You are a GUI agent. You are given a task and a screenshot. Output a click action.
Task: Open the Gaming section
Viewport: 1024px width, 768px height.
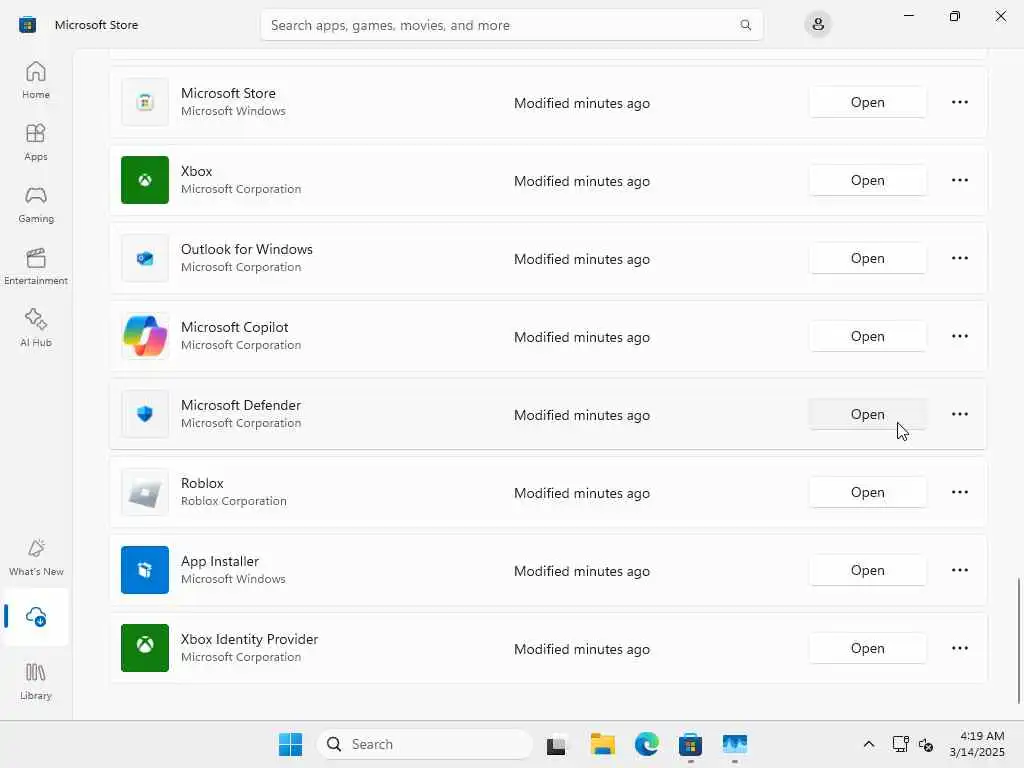click(36, 204)
